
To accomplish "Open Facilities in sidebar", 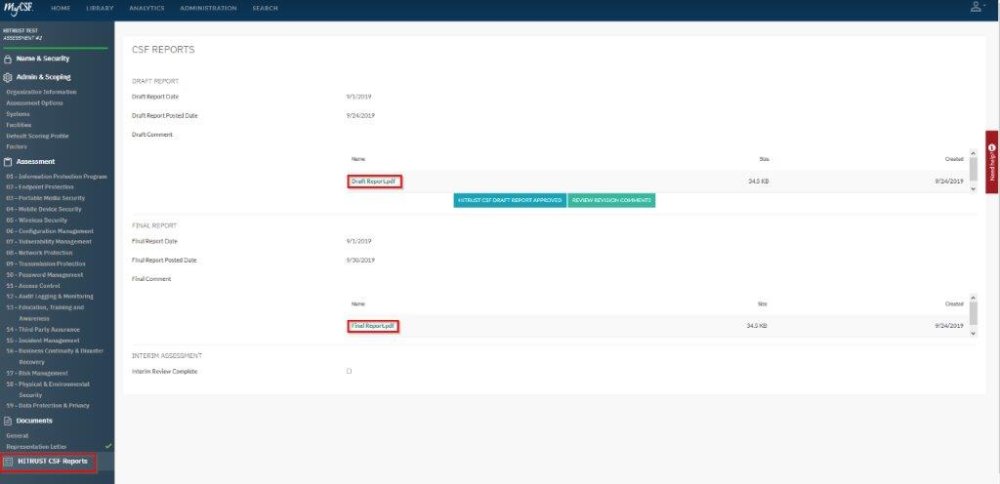I will click(x=18, y=125).
